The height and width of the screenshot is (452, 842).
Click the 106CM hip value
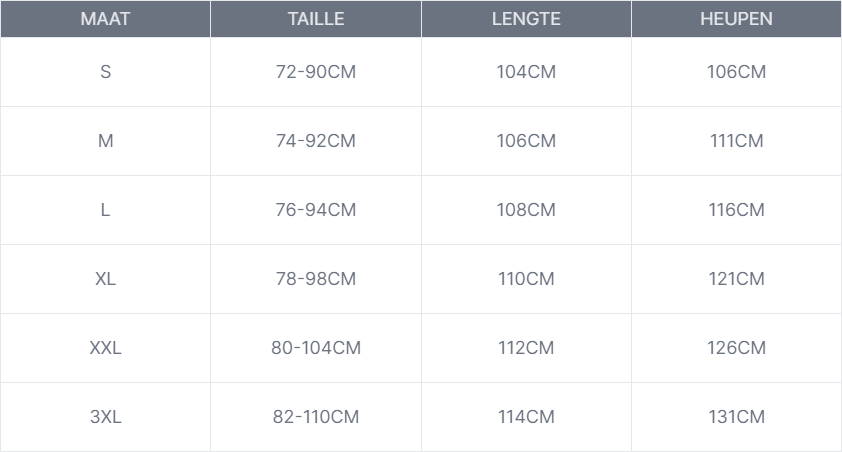(736, 72)
